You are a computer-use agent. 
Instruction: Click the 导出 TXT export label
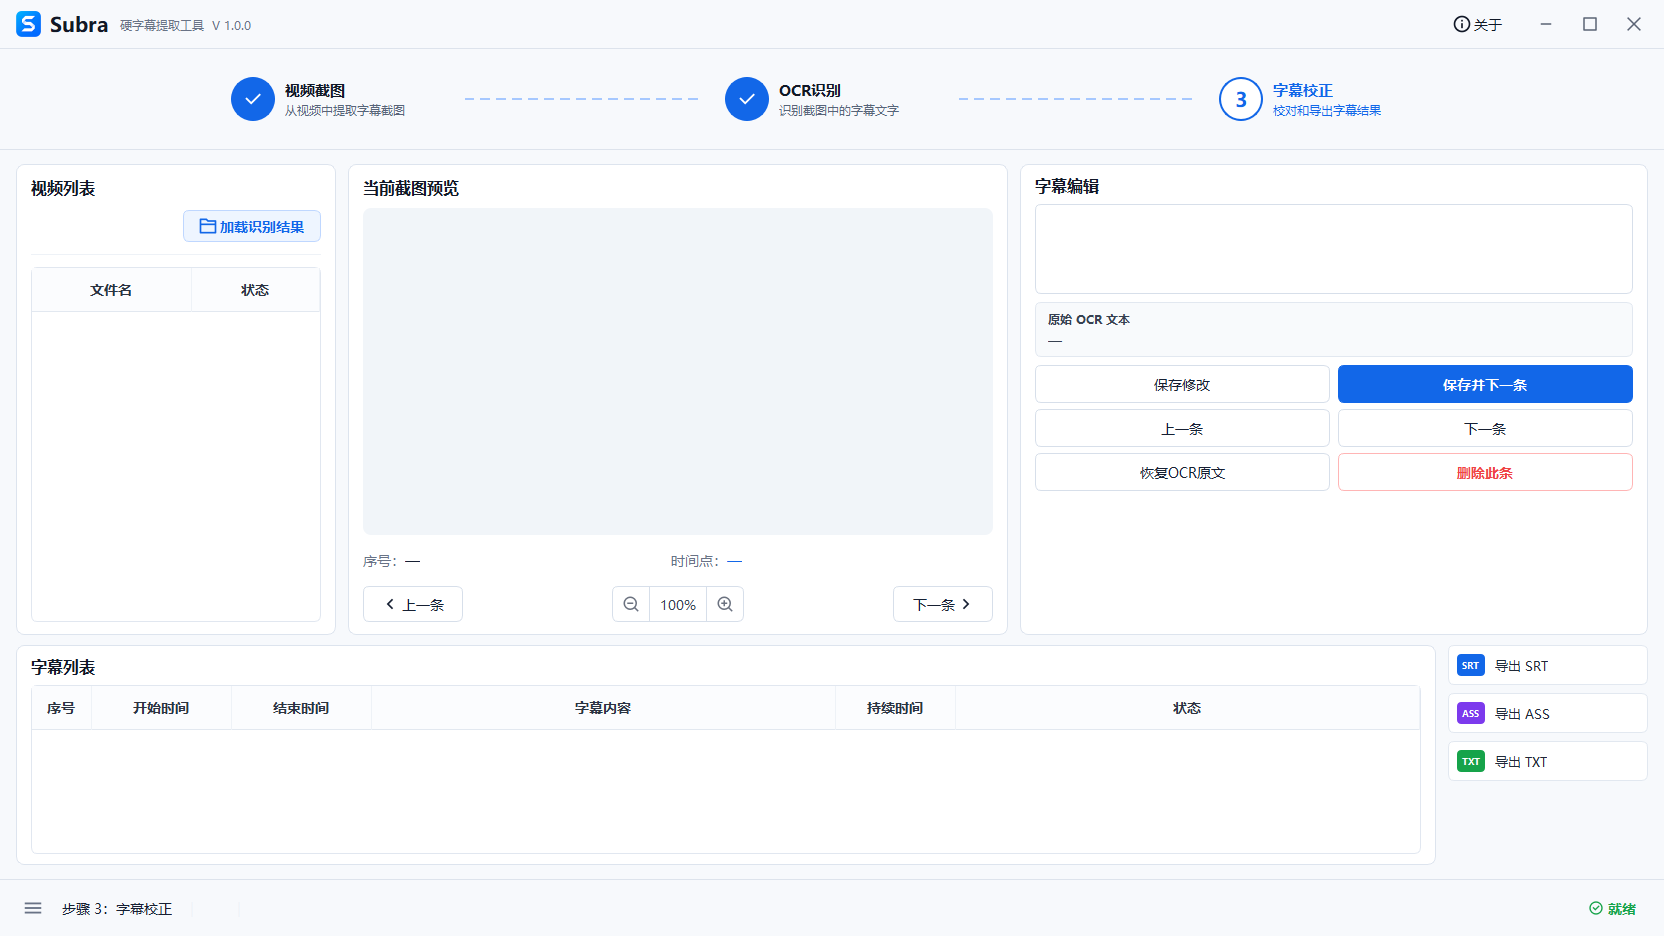[1521, 762]
